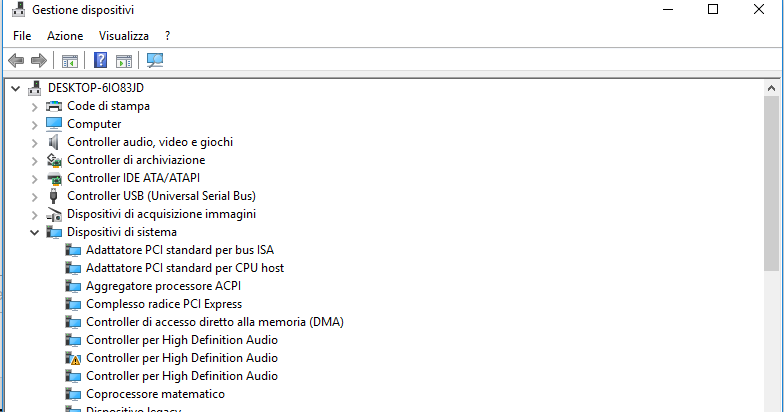
Task: Expand Controller audio, video e giochi
Action: 34,142
